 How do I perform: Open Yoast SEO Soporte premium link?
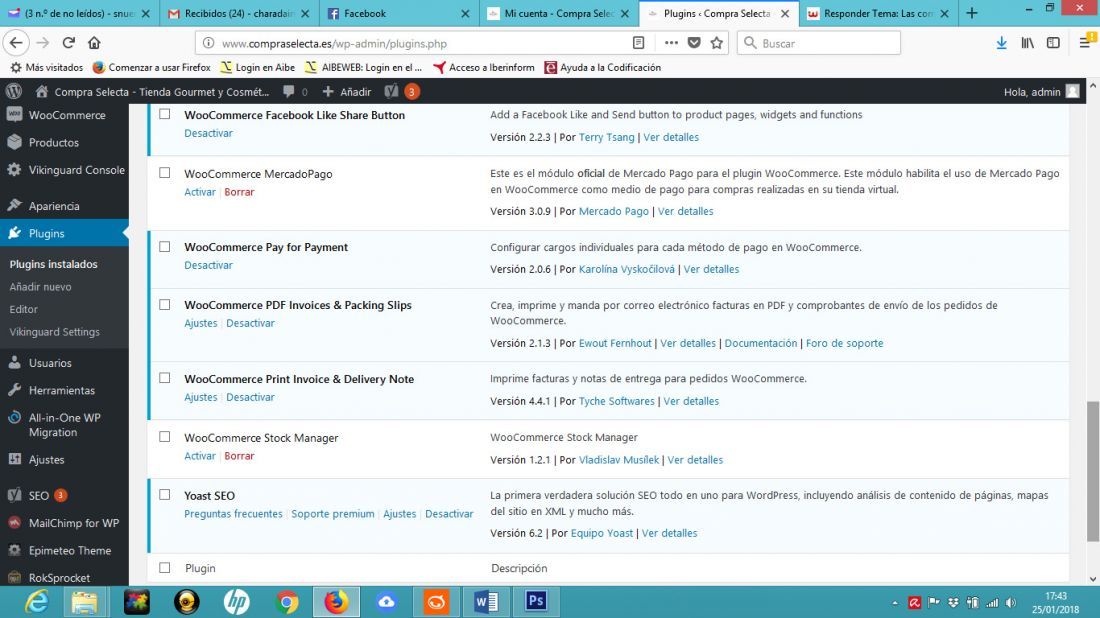pyautogui.click(x=333, y=514)
